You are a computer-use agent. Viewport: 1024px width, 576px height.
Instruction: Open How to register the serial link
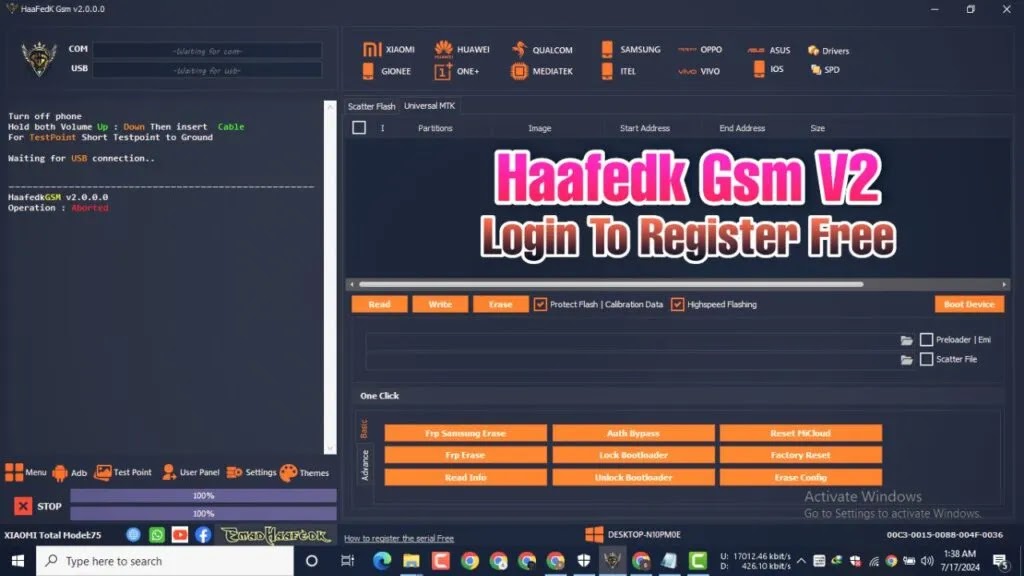(x=399, y=539)
